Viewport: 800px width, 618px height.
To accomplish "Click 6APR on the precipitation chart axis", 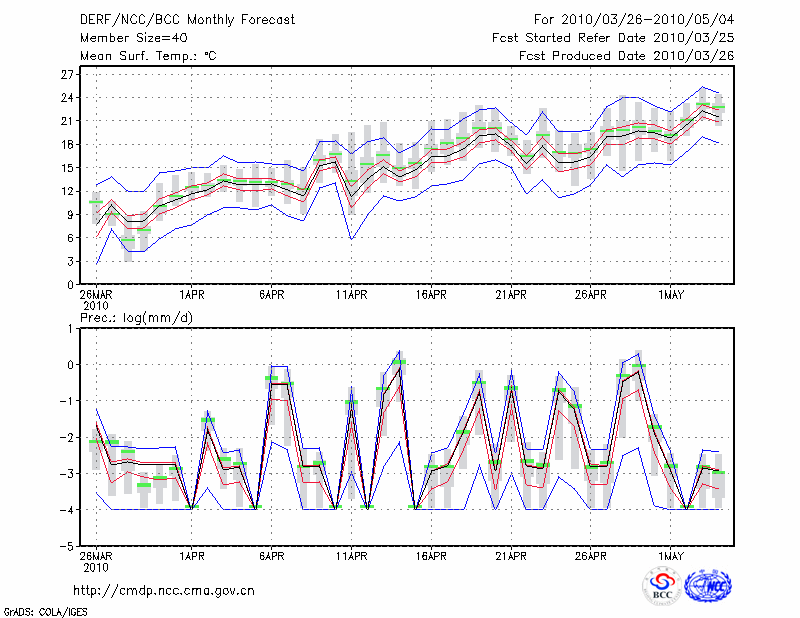I will [x=271, y=556].
